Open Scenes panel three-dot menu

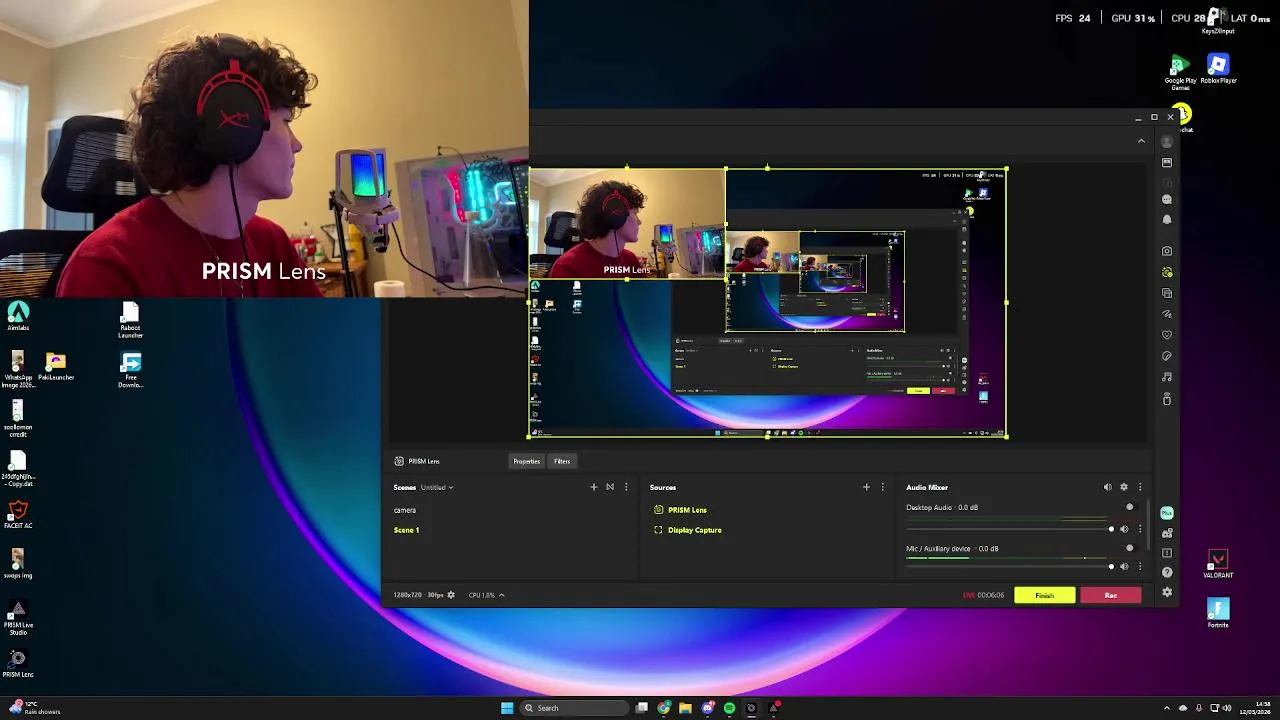tap(626, 487)
